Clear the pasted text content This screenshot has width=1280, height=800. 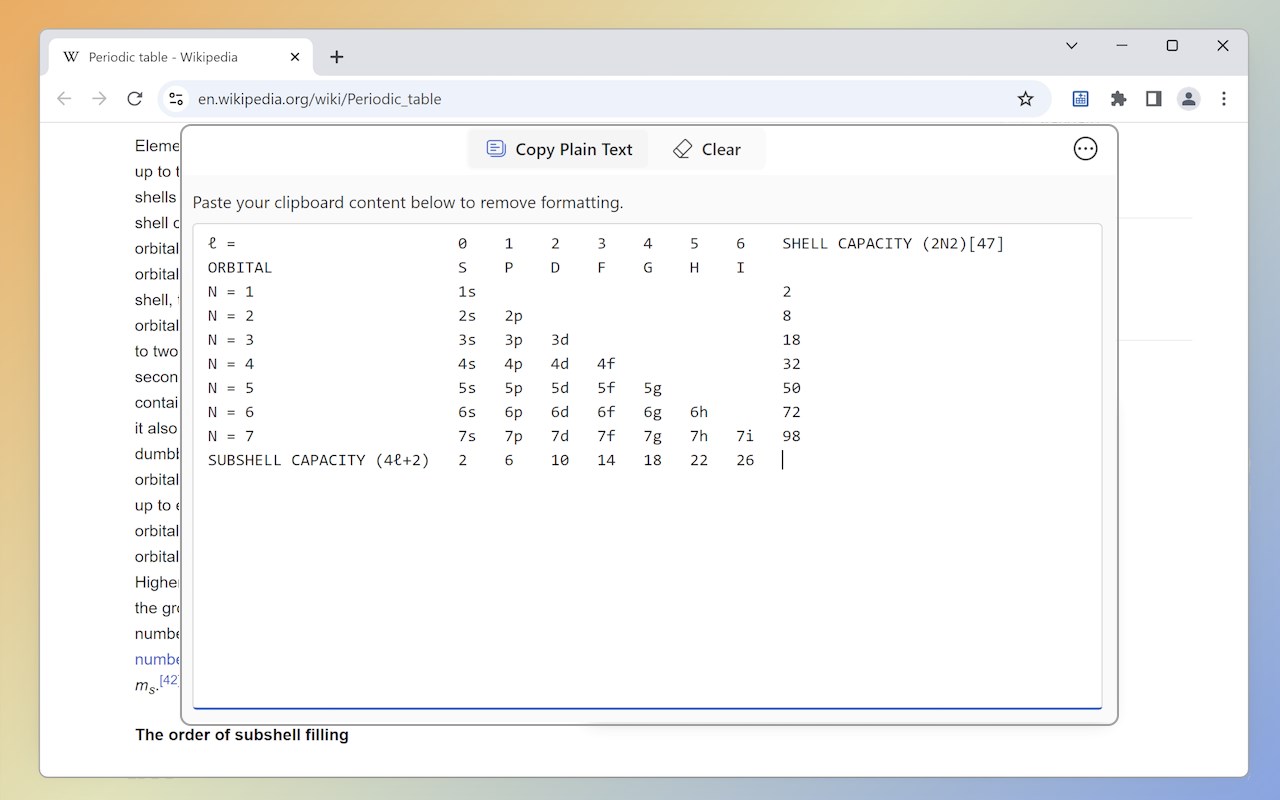[x=707, y=149]
